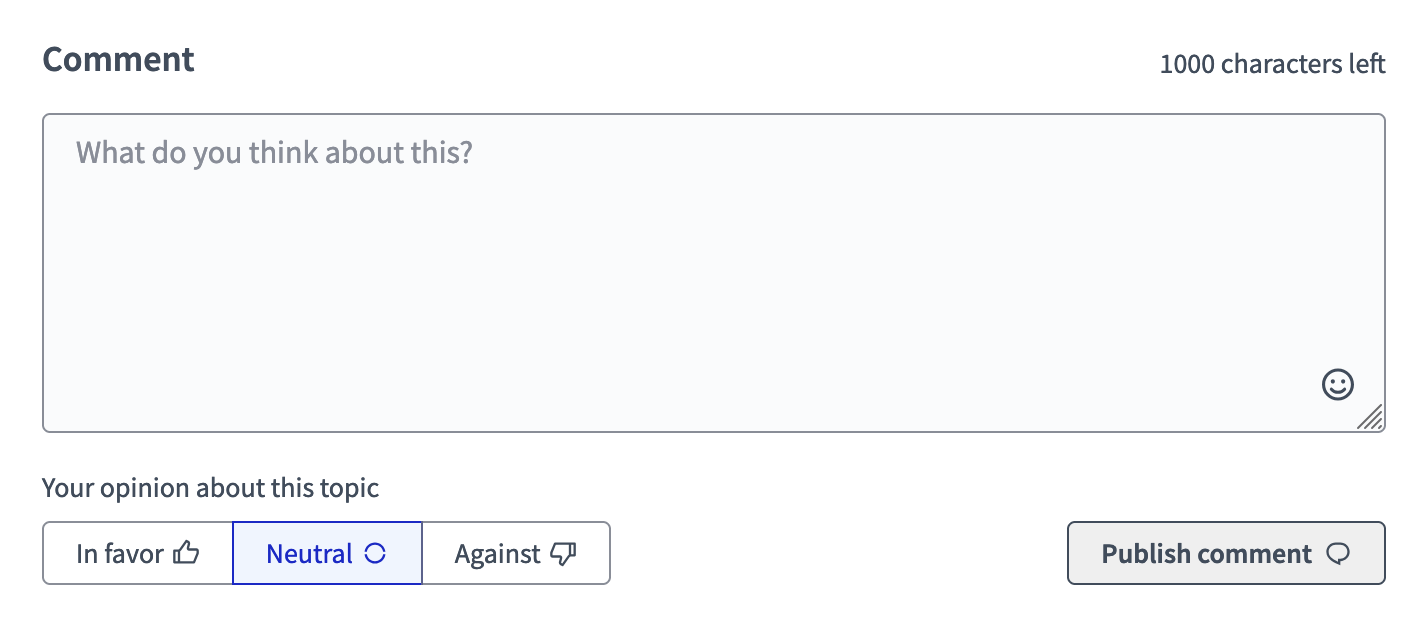Click the Your opinion about this topic label

[210, 488]
